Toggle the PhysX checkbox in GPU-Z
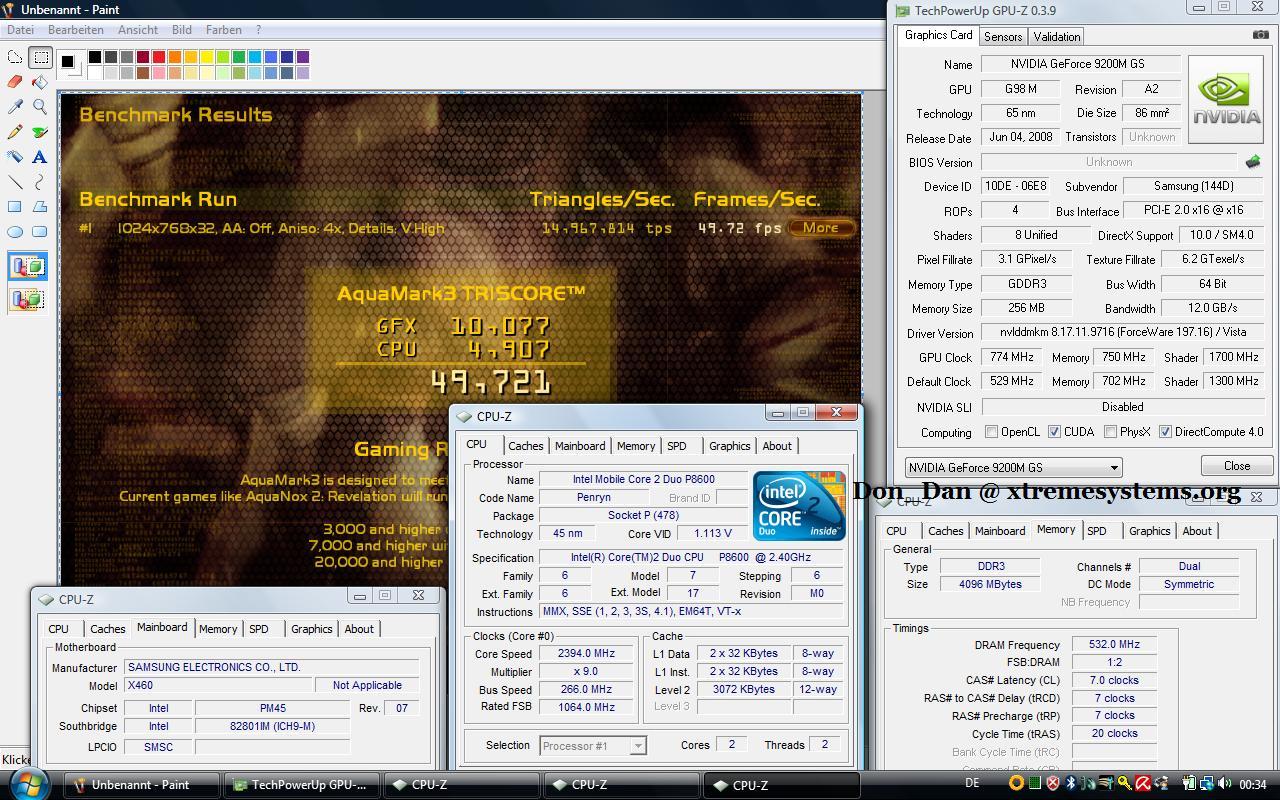Viewport: 1280px width, 800px height. pos(1110,432)
